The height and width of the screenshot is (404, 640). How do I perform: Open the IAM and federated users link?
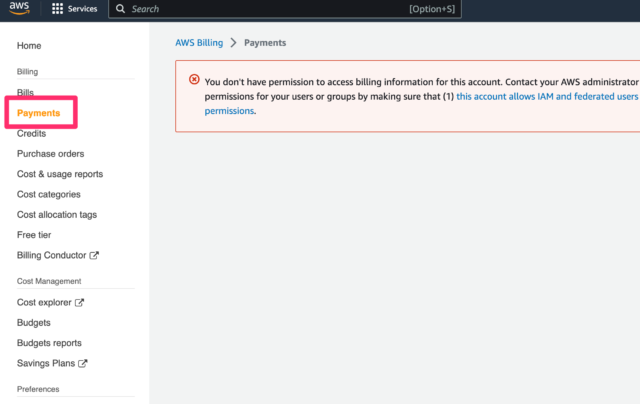547,96
